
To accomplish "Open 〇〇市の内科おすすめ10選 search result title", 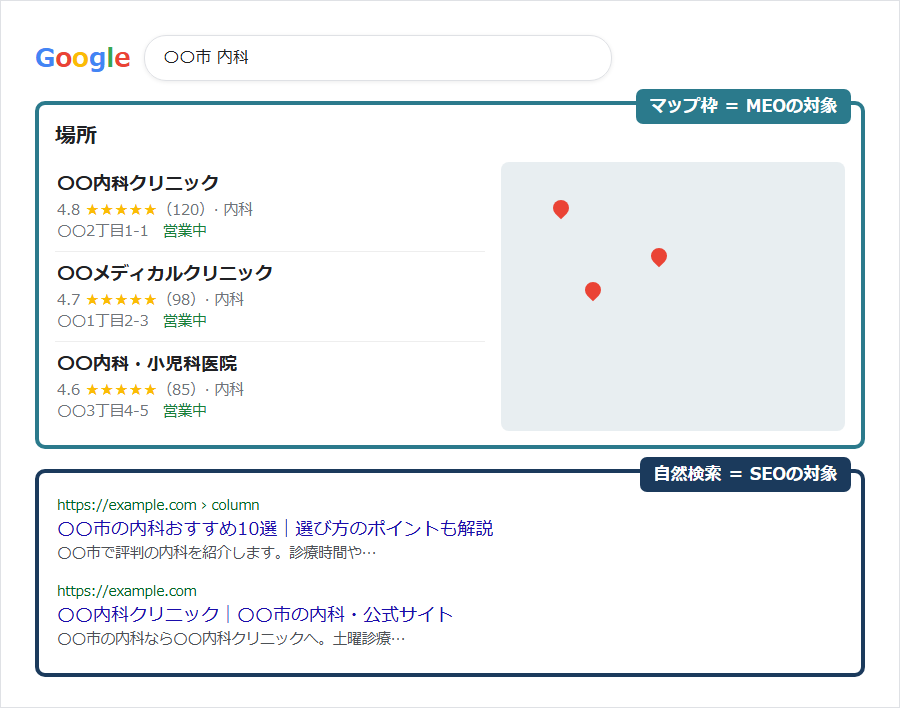I will 276,528.
